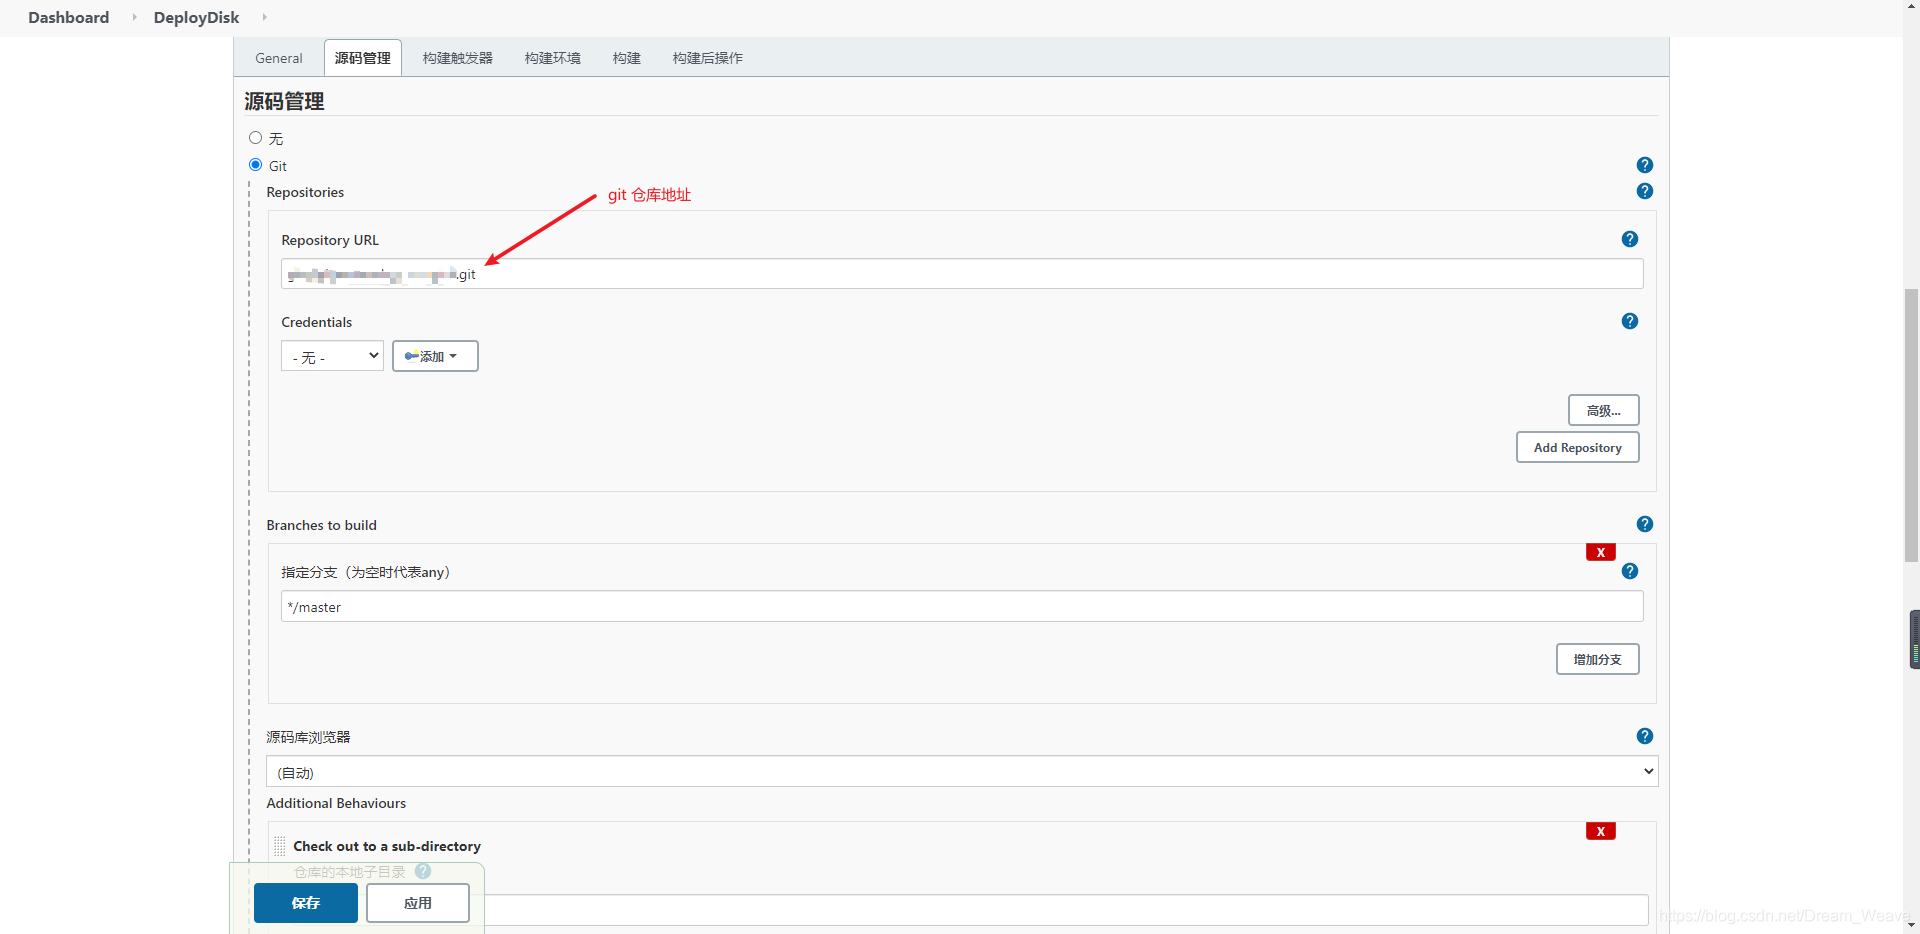The height and width of the screenshot is (934, 1920).
Task: Click the scrollbar up arrow
Action: tap(1911, 7)
